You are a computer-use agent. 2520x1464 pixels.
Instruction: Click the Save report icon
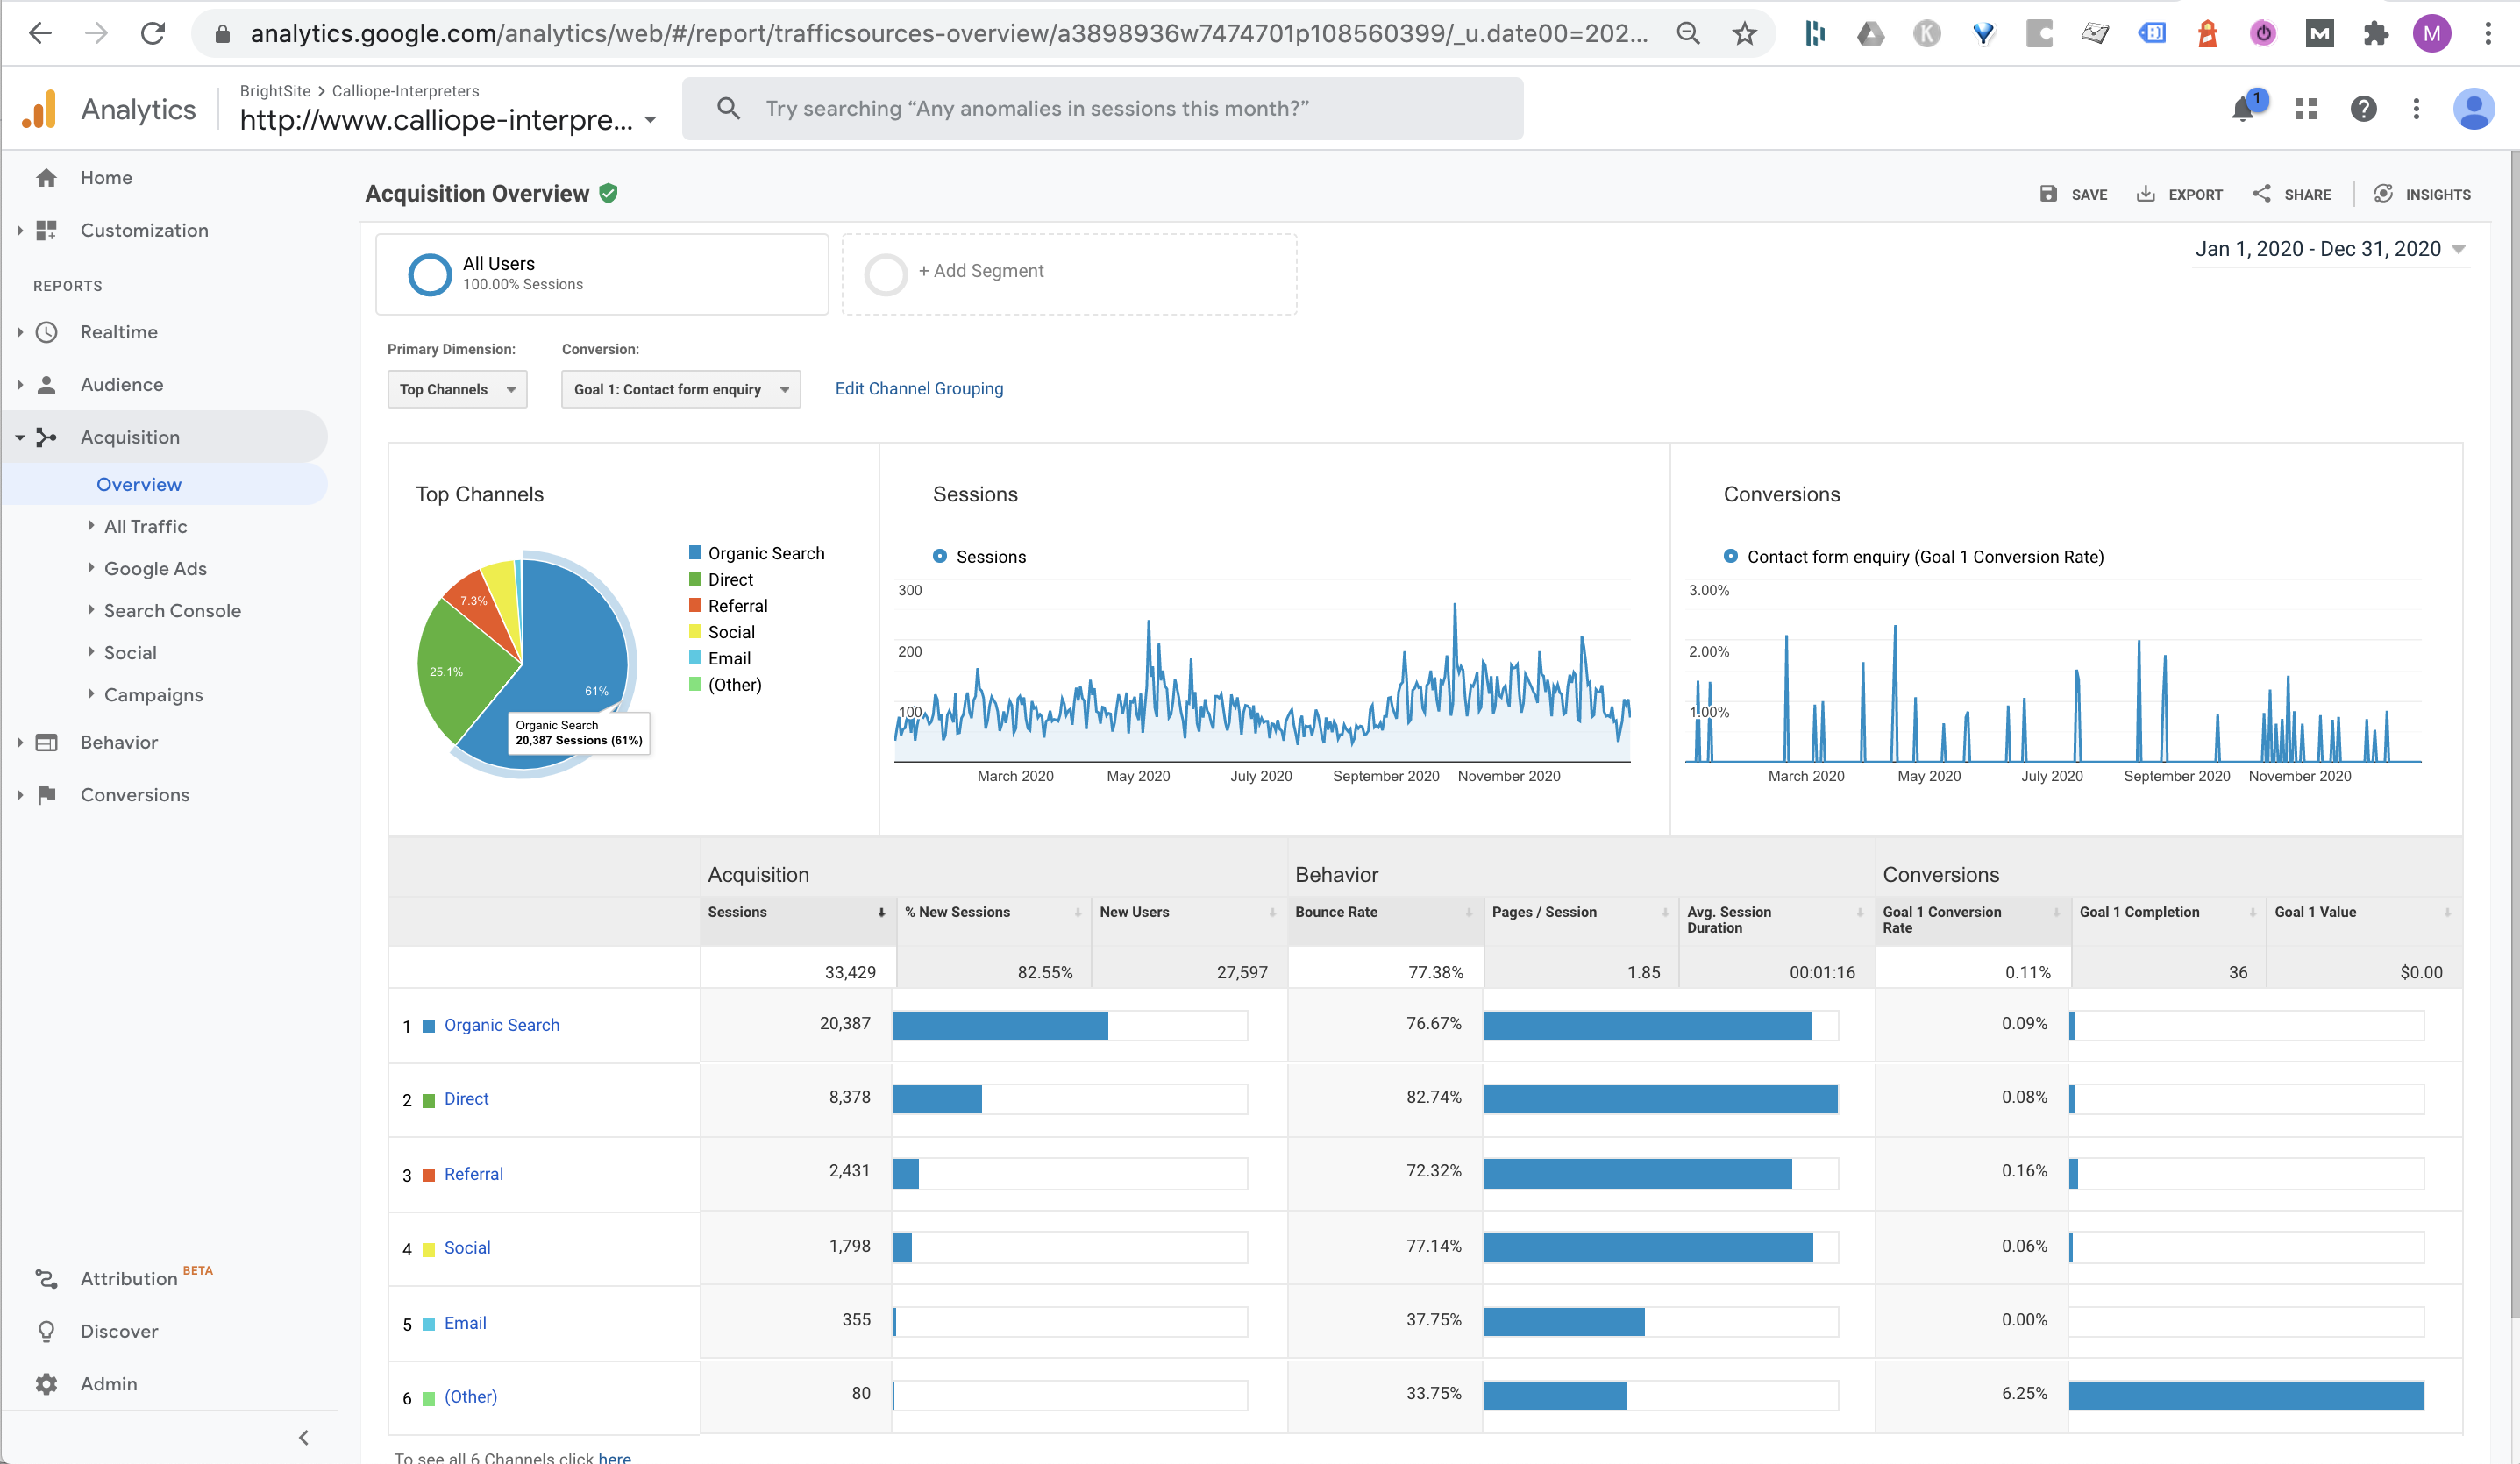[x=2048, y=194]
